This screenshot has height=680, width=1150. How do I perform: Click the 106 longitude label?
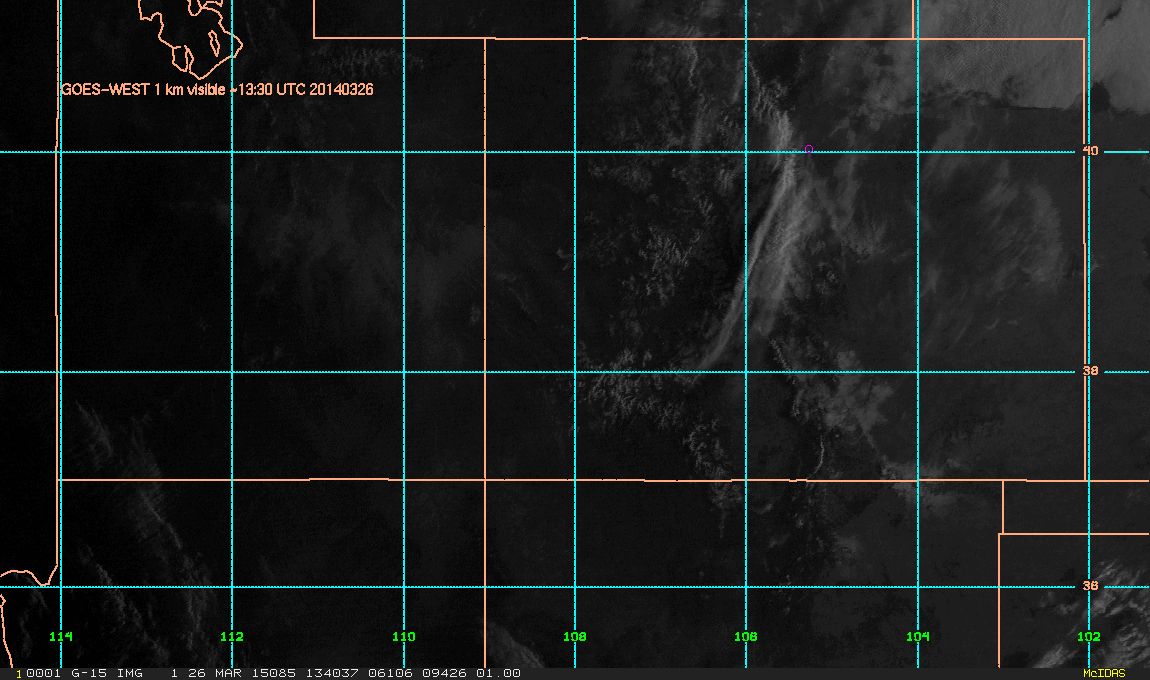coord(746,636)
